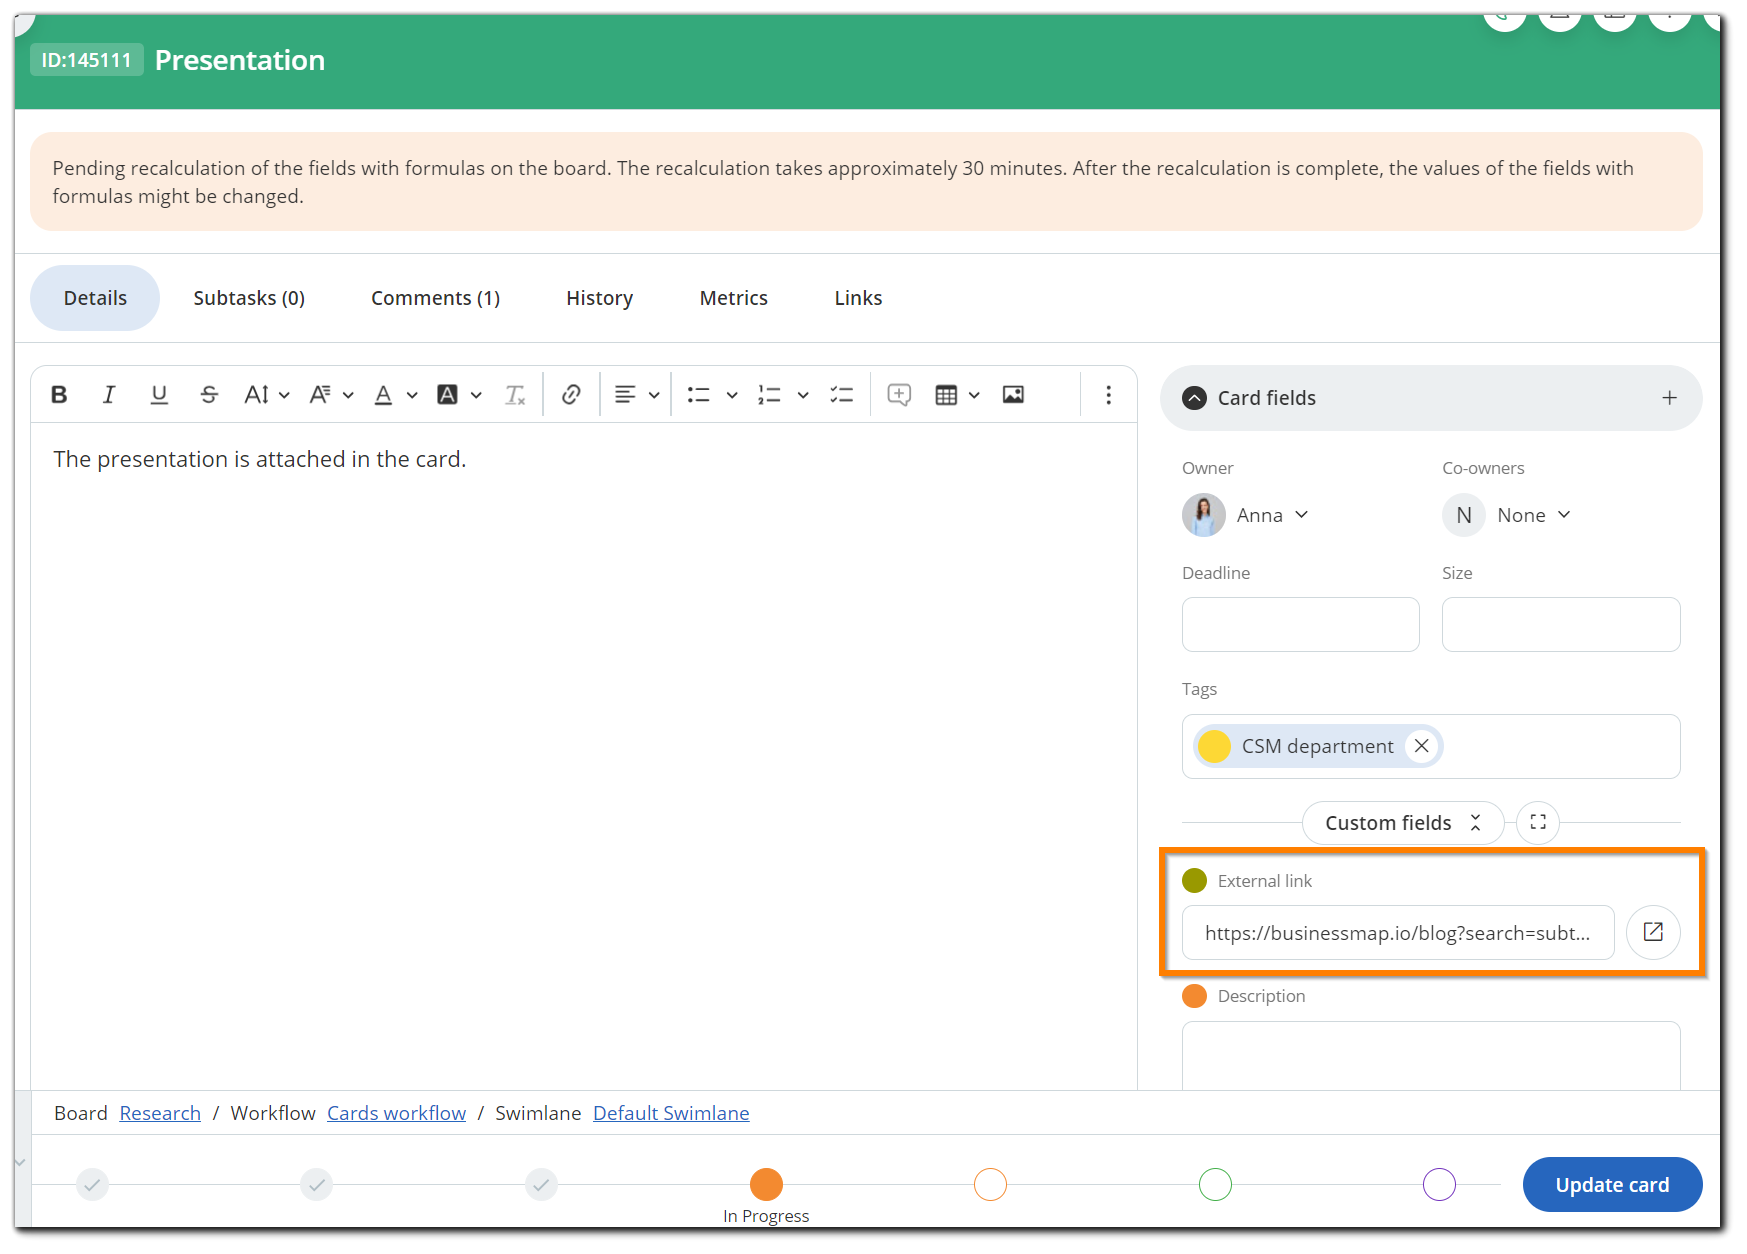Click the olive External link color dot
This screenshot has height=1254, width=1747.
(1194, 880)
